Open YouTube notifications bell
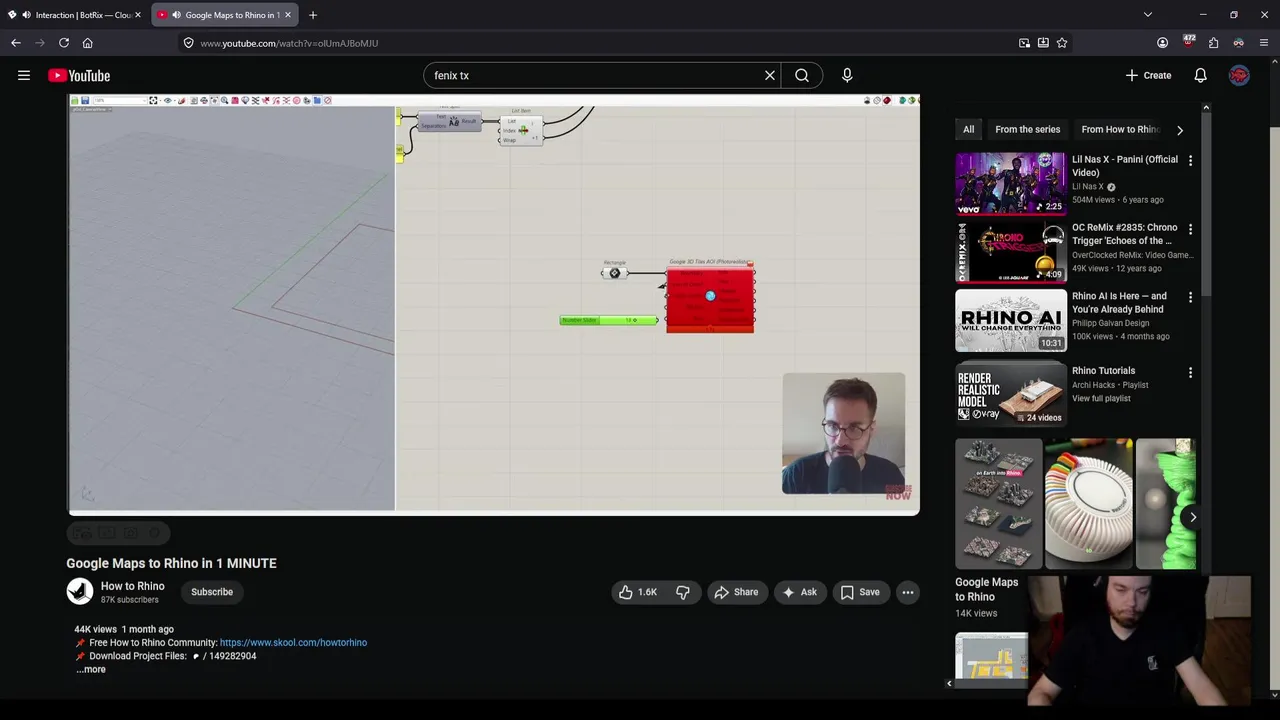The width and height of the screenshot is (1280, 720). pos(1201,75)
